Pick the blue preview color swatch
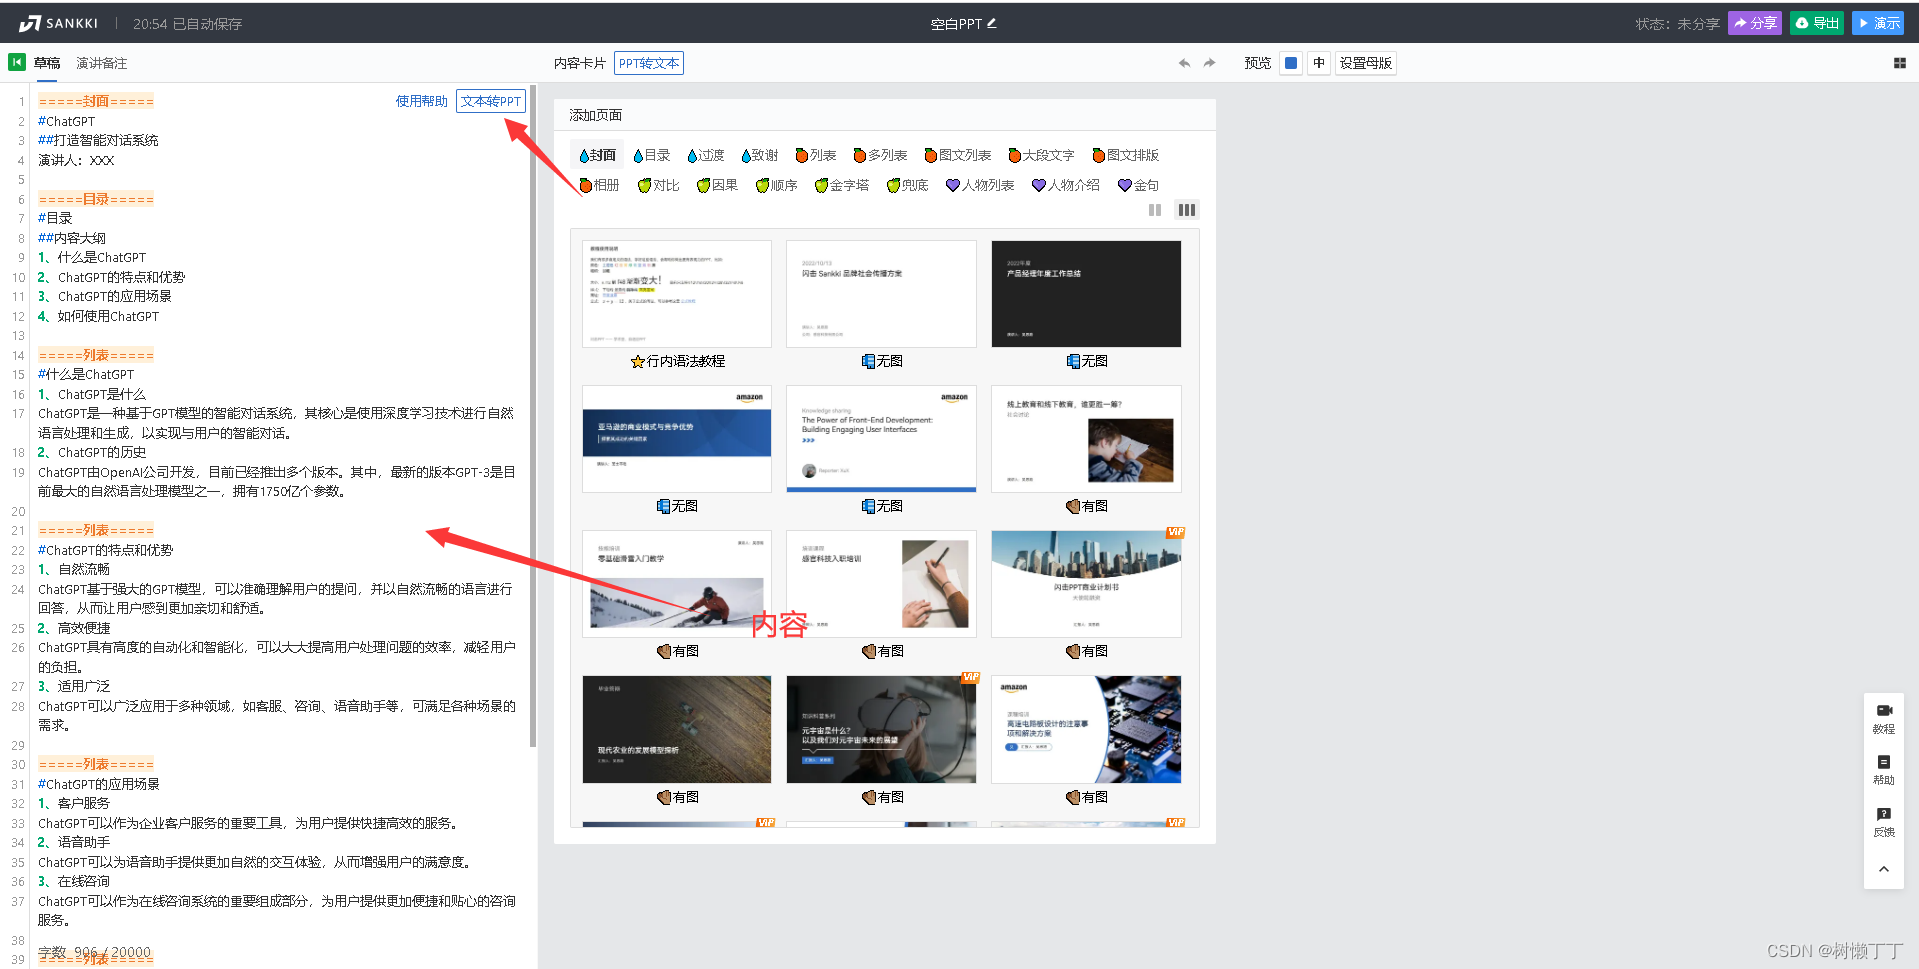Screen dimensions: 1919x969 (x=1291, y=63)
